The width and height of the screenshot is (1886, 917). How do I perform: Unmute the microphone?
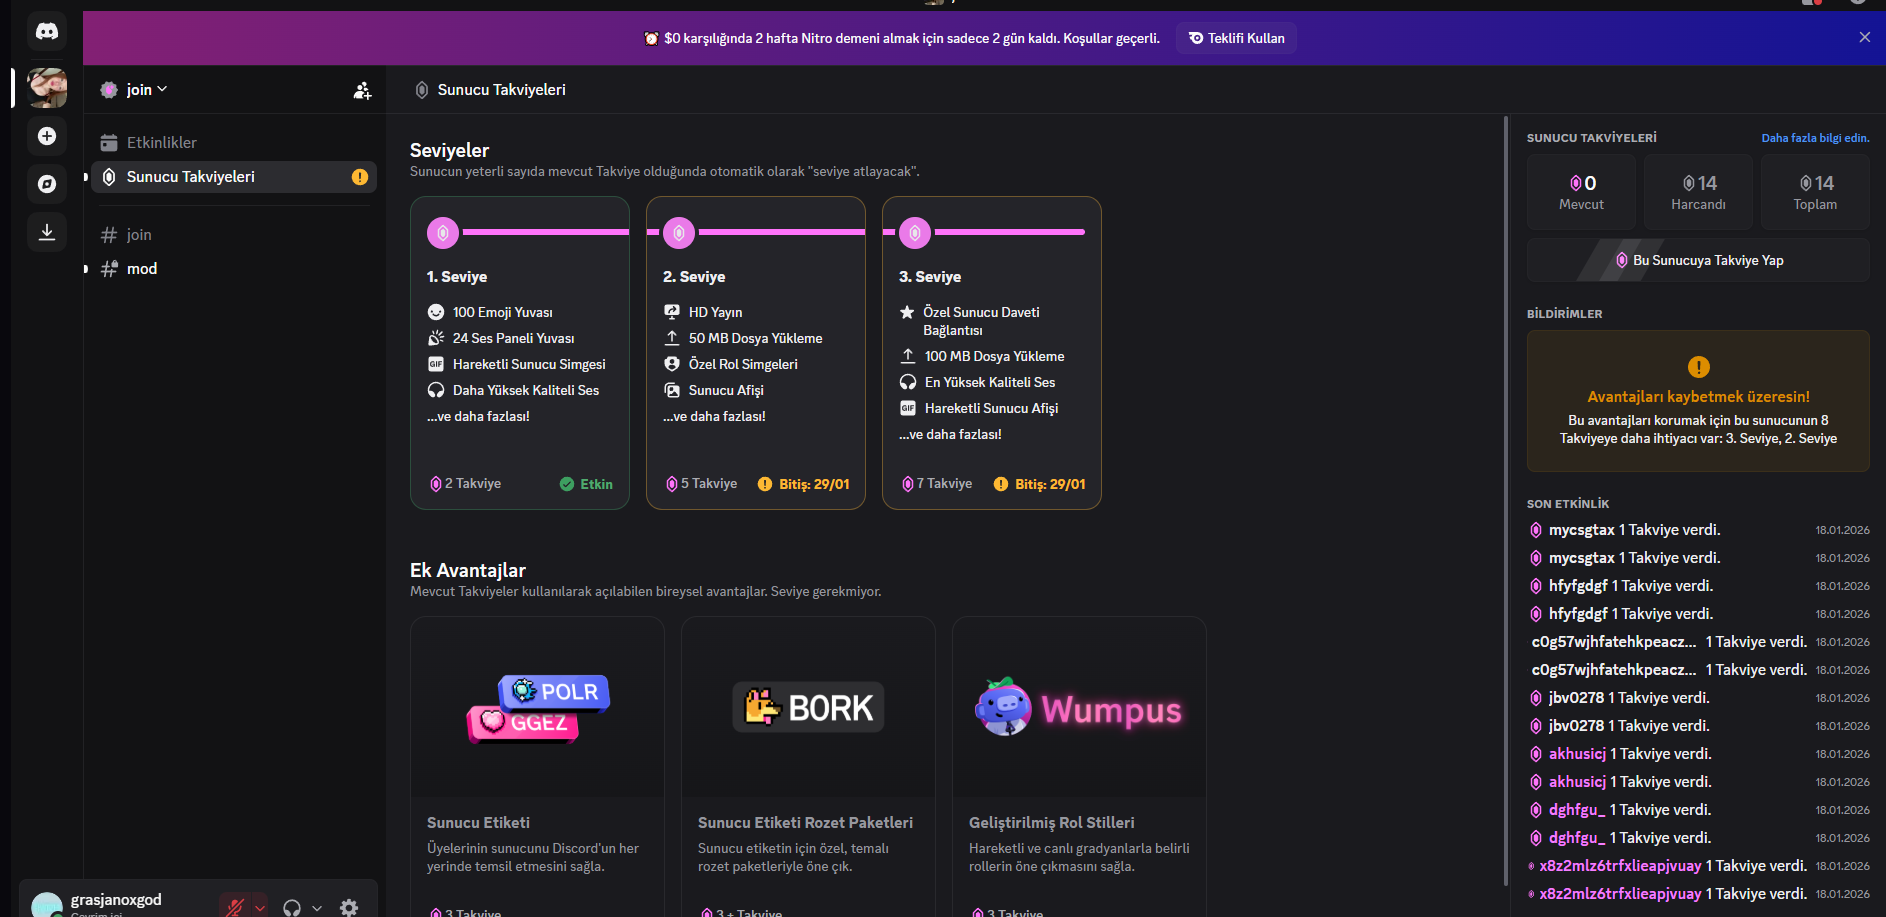(x=235, y=907)
